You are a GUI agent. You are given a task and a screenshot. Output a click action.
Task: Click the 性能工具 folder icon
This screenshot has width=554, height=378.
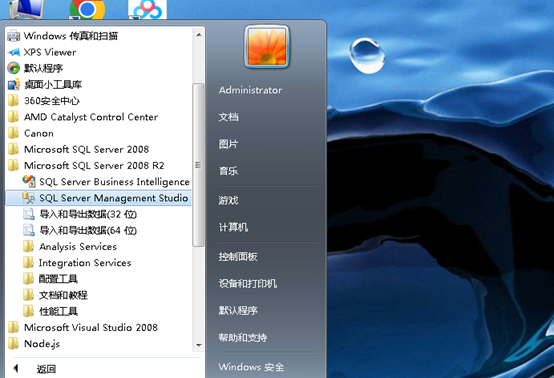[28, 311]
